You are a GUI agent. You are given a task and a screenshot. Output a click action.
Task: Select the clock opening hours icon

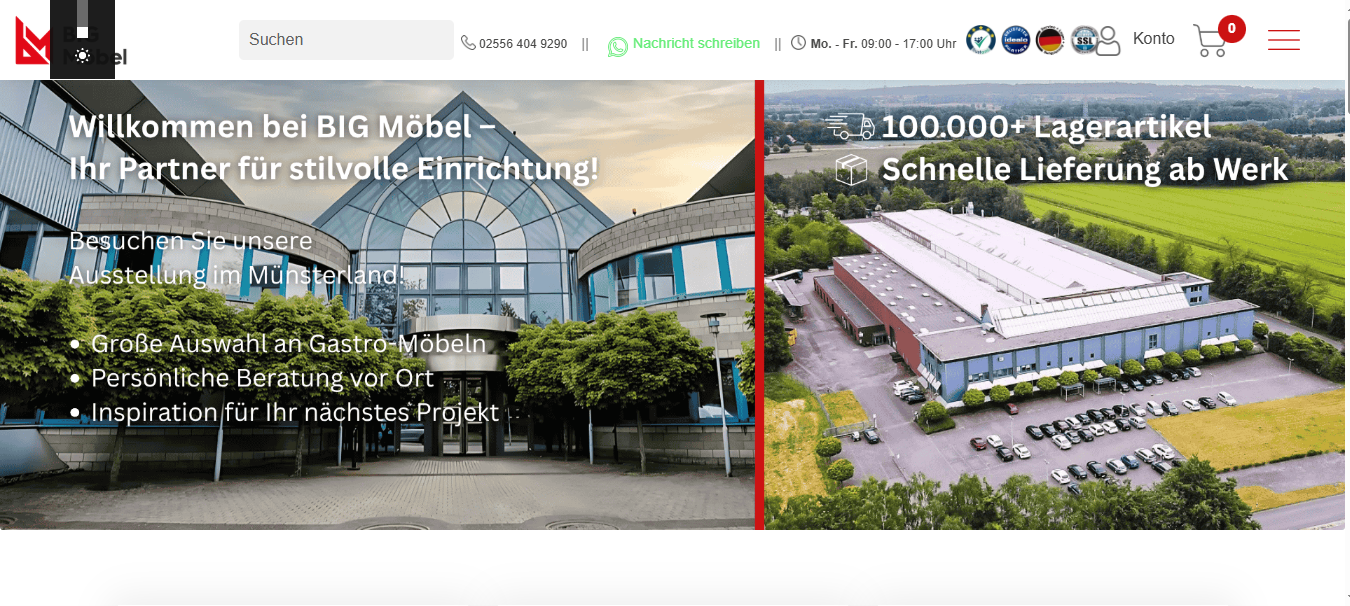[798, 42]
